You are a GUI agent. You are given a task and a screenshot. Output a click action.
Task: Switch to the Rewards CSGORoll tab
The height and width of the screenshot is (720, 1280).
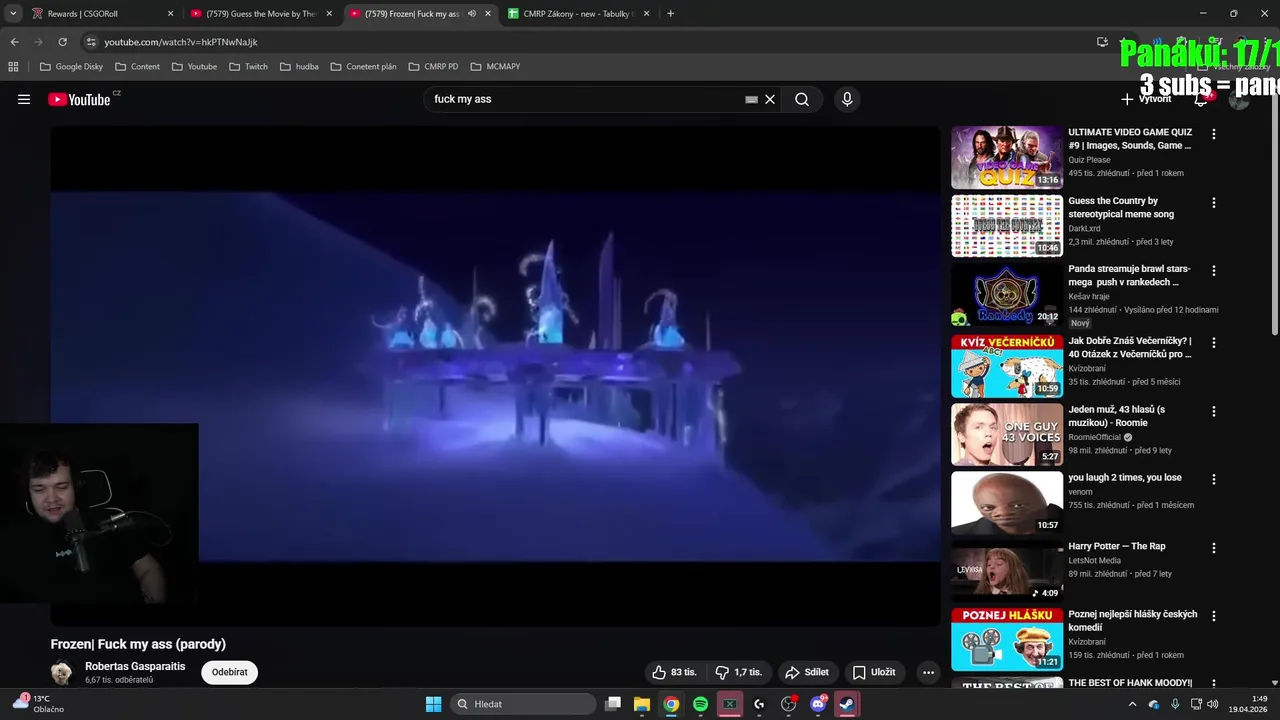tap(101, 14)
